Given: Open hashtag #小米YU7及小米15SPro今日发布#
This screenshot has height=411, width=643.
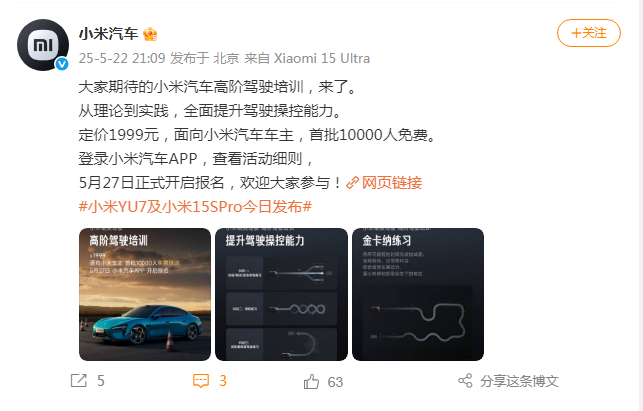Looking at the screenshot, I should tap(195, 206).
